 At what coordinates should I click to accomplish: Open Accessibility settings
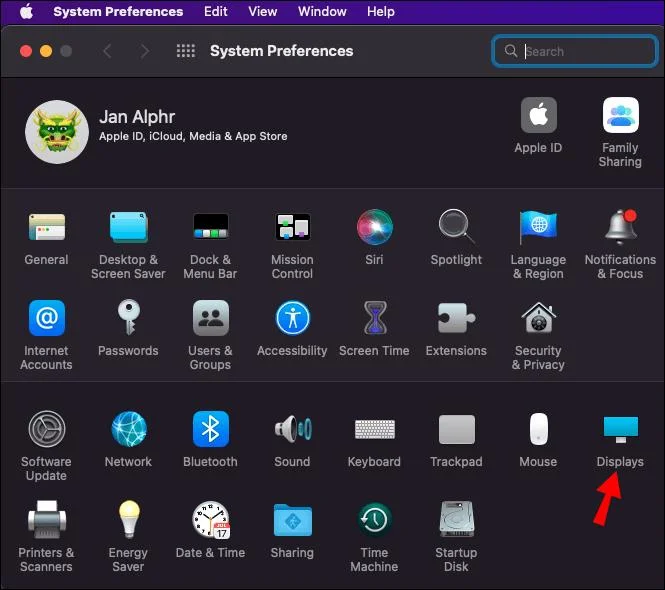click(292, 320)
